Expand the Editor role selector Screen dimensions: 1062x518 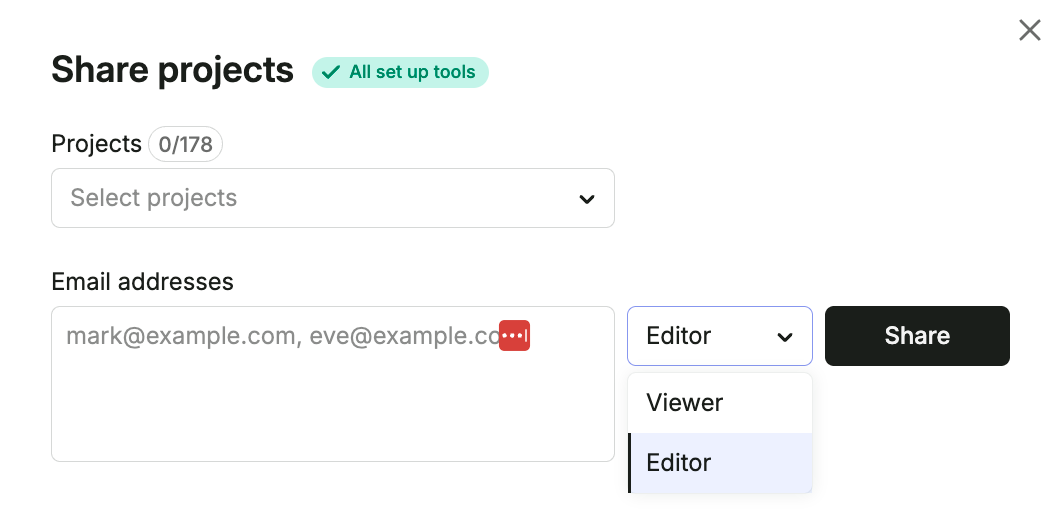tap(719, 336)
